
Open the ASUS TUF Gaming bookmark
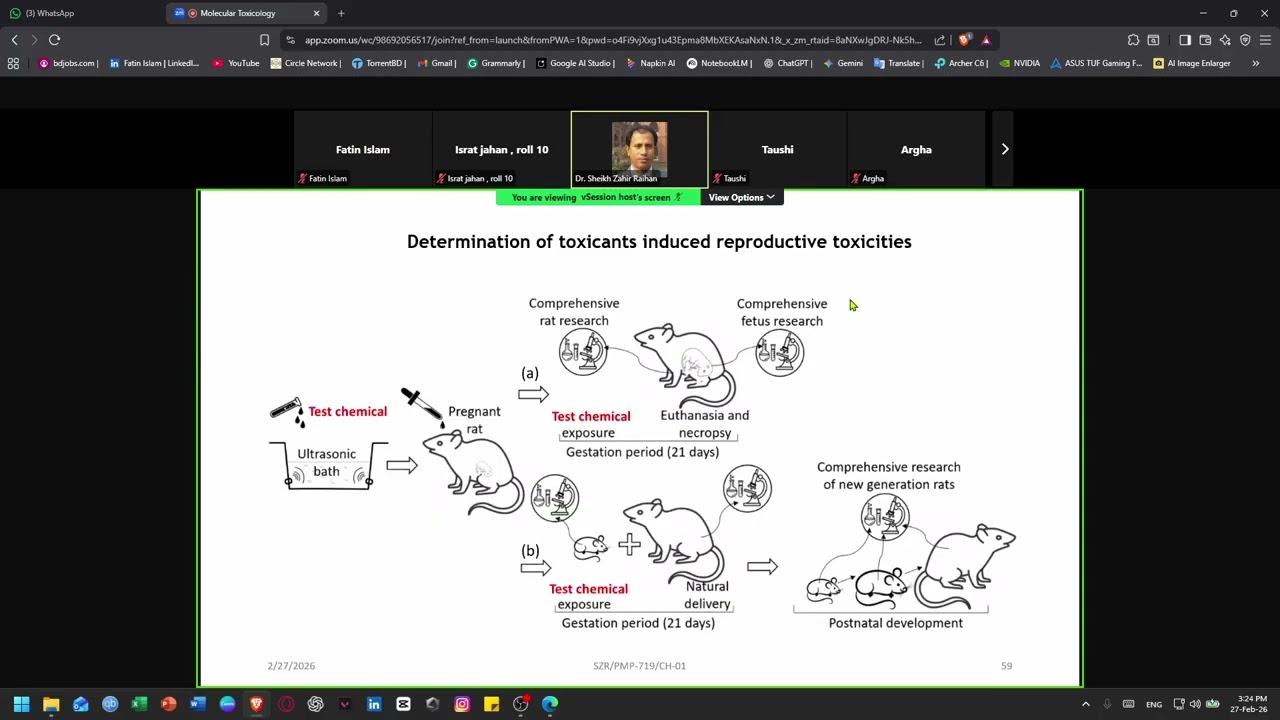[x=1096, y=63]
